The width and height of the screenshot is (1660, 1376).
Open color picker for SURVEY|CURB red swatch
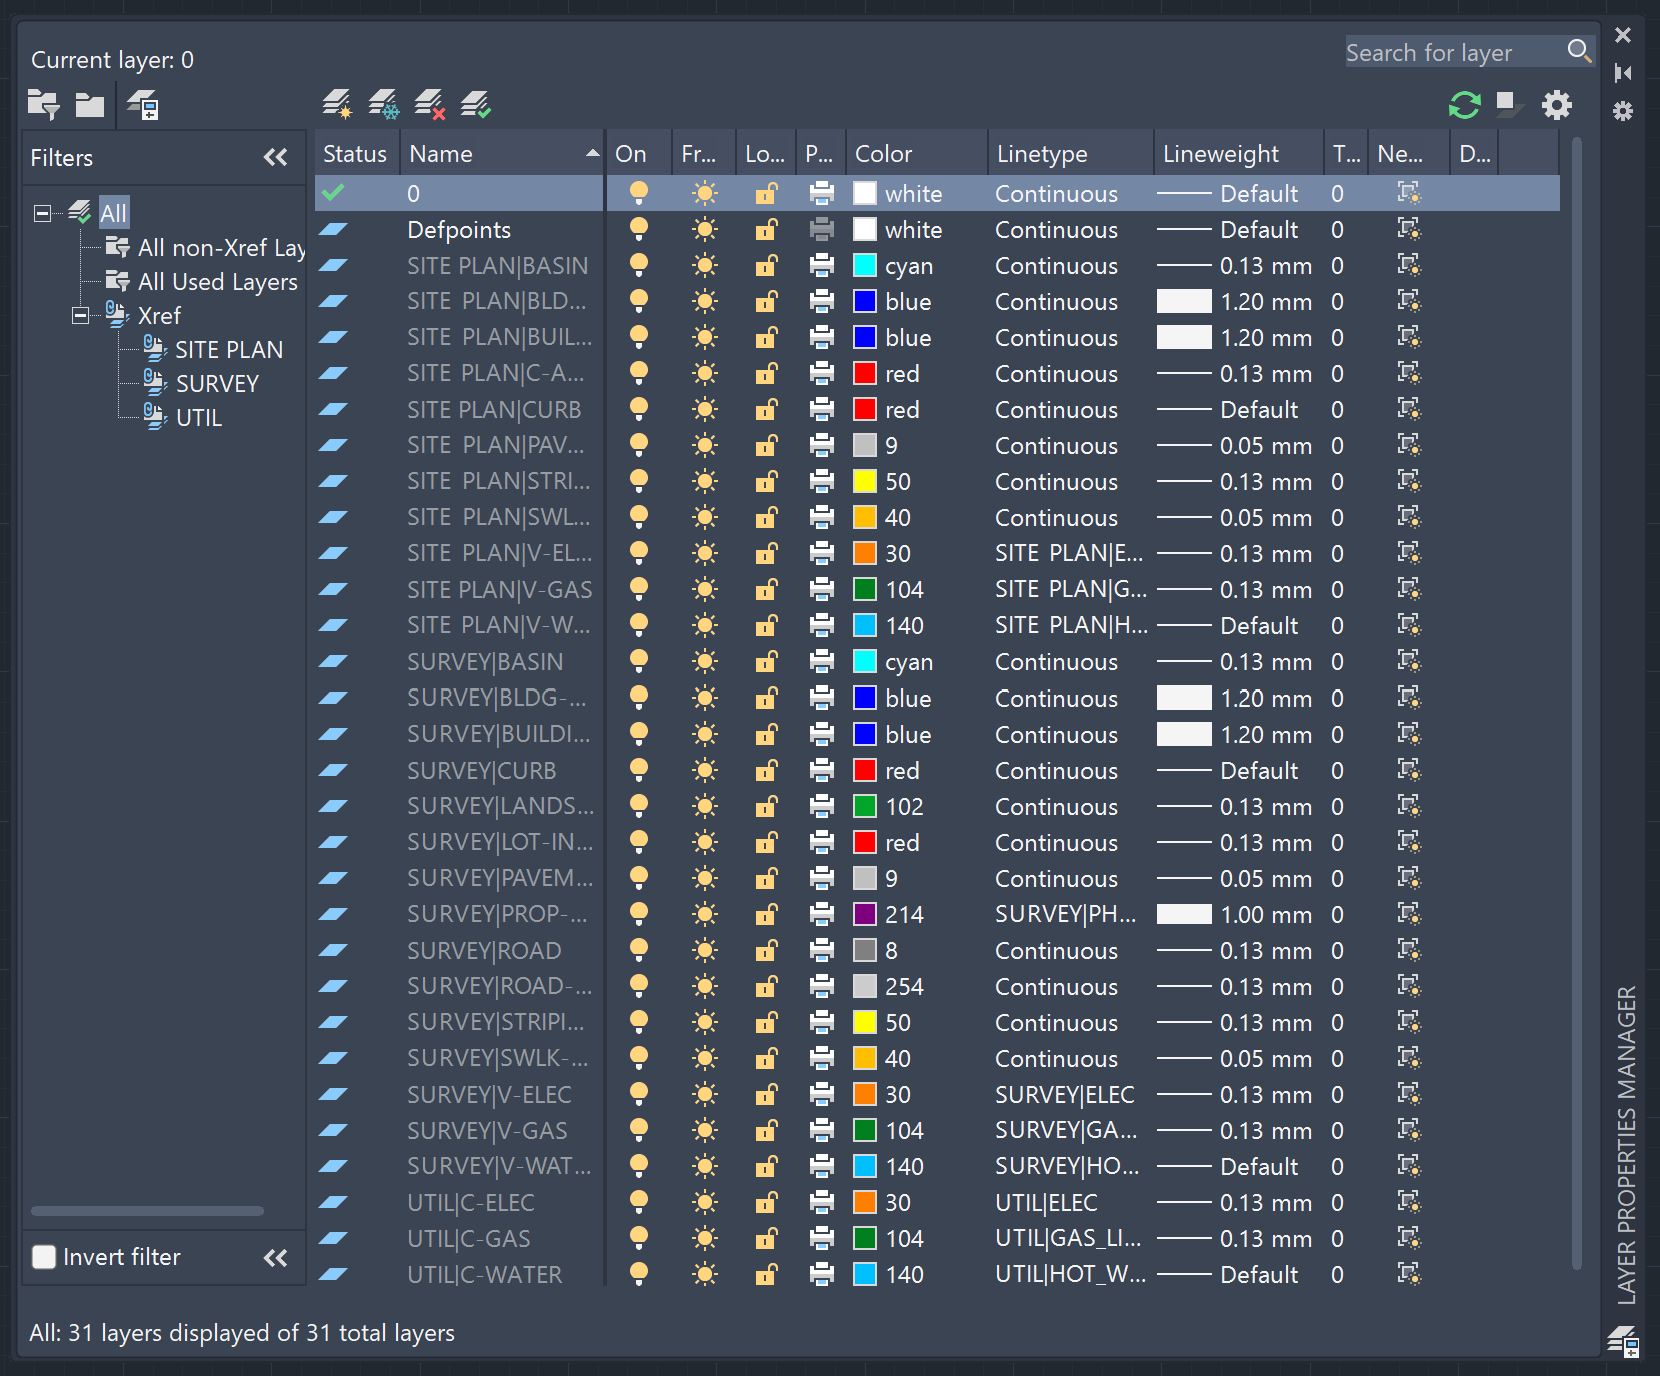click(865, 770)
